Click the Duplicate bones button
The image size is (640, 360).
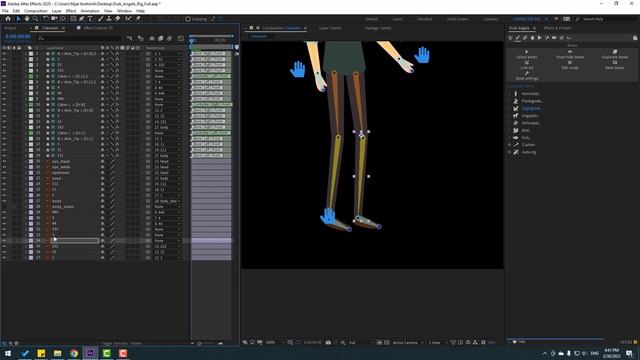[615, 55]
